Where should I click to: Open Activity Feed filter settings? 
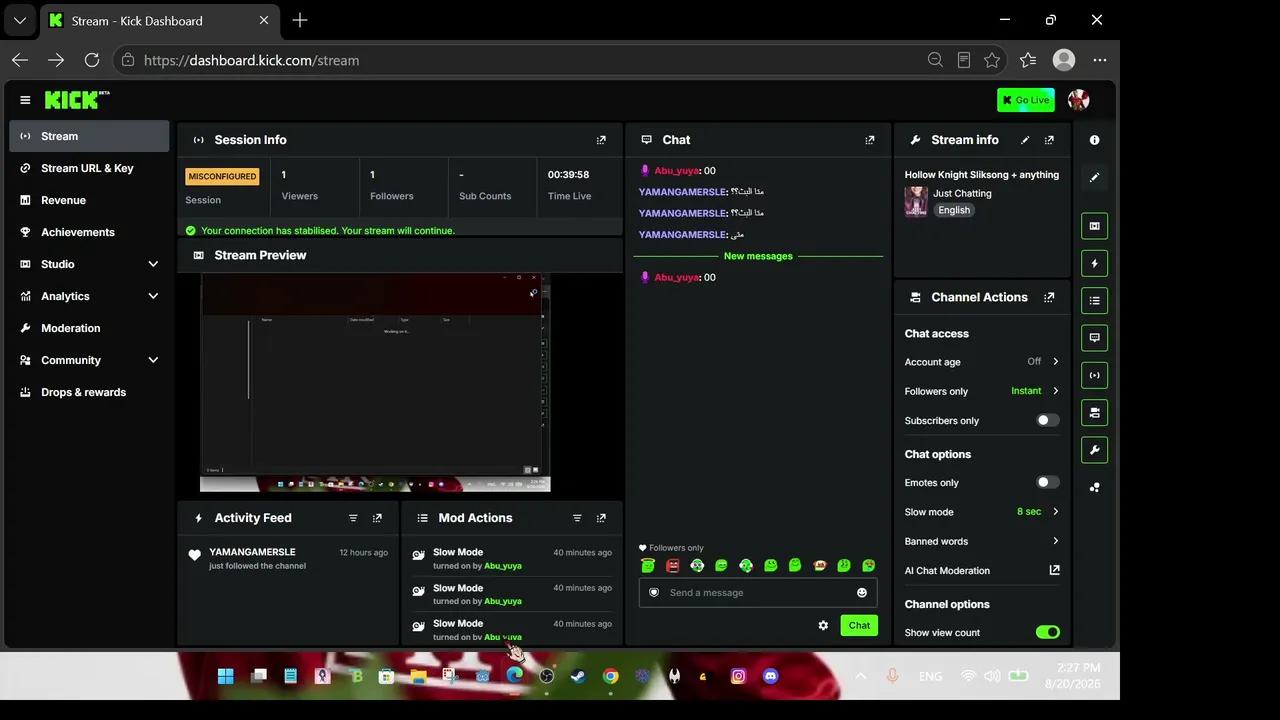pos(353,518)
